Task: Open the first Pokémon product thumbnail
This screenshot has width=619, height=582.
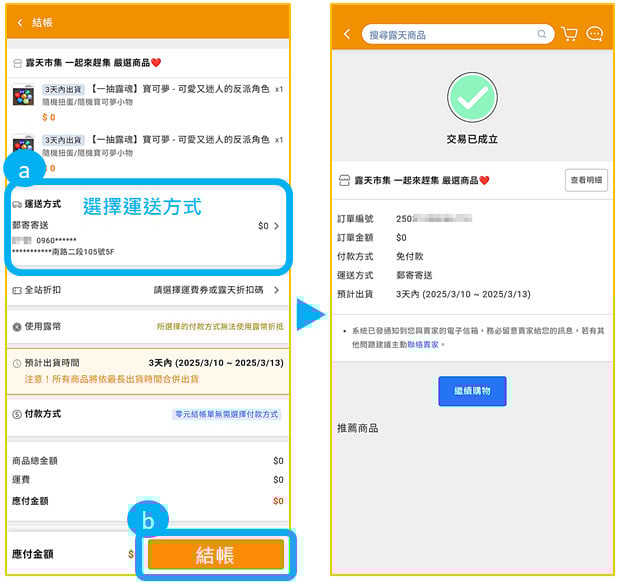Action: click(23, 96)
